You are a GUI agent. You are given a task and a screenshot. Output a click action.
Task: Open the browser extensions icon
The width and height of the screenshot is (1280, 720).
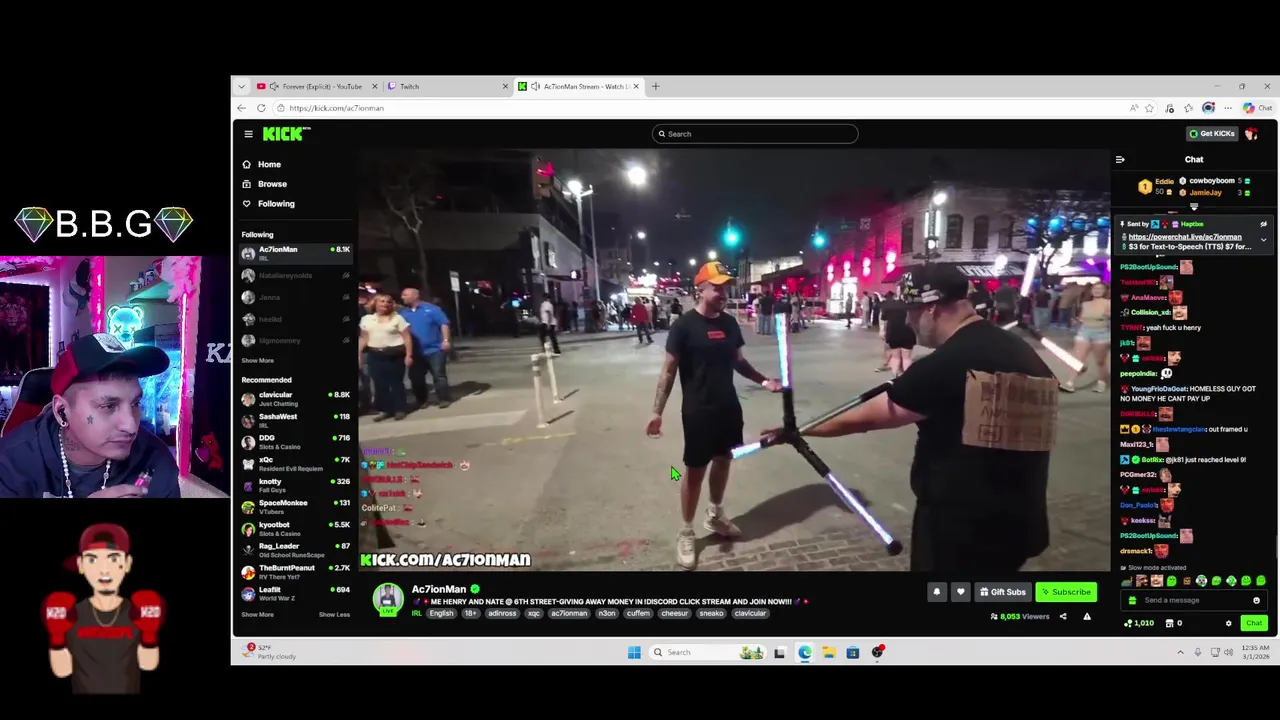pyautogui.click(x=1169, y=108)
